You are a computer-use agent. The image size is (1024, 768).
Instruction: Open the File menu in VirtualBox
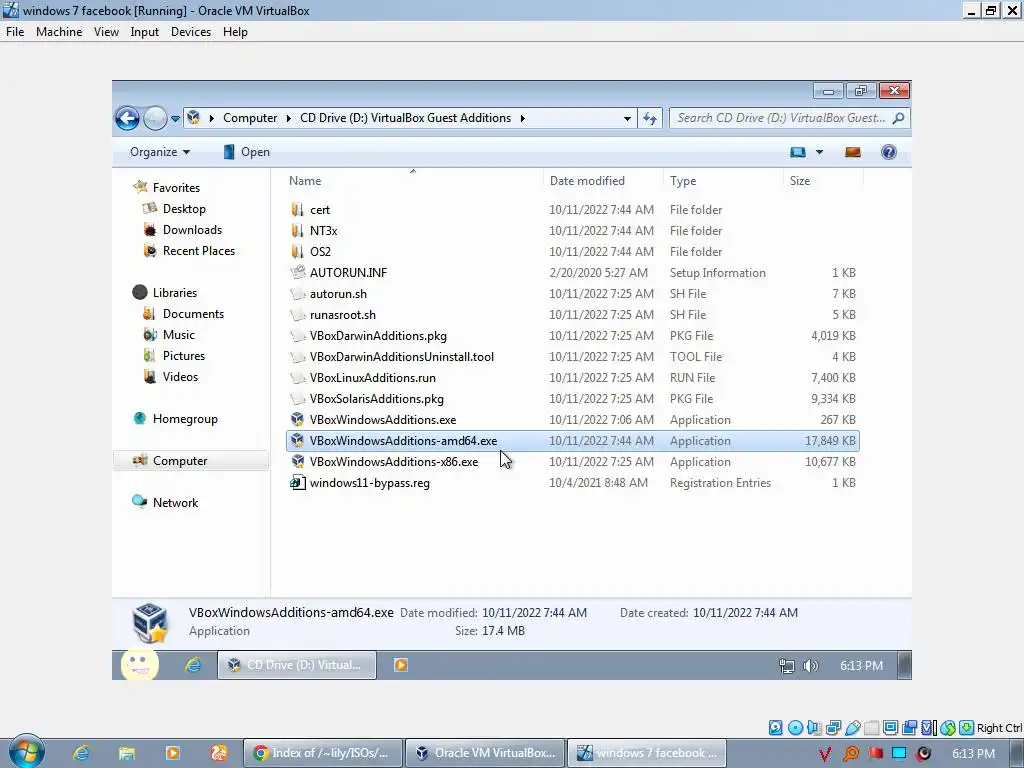(x=15, y=32)
